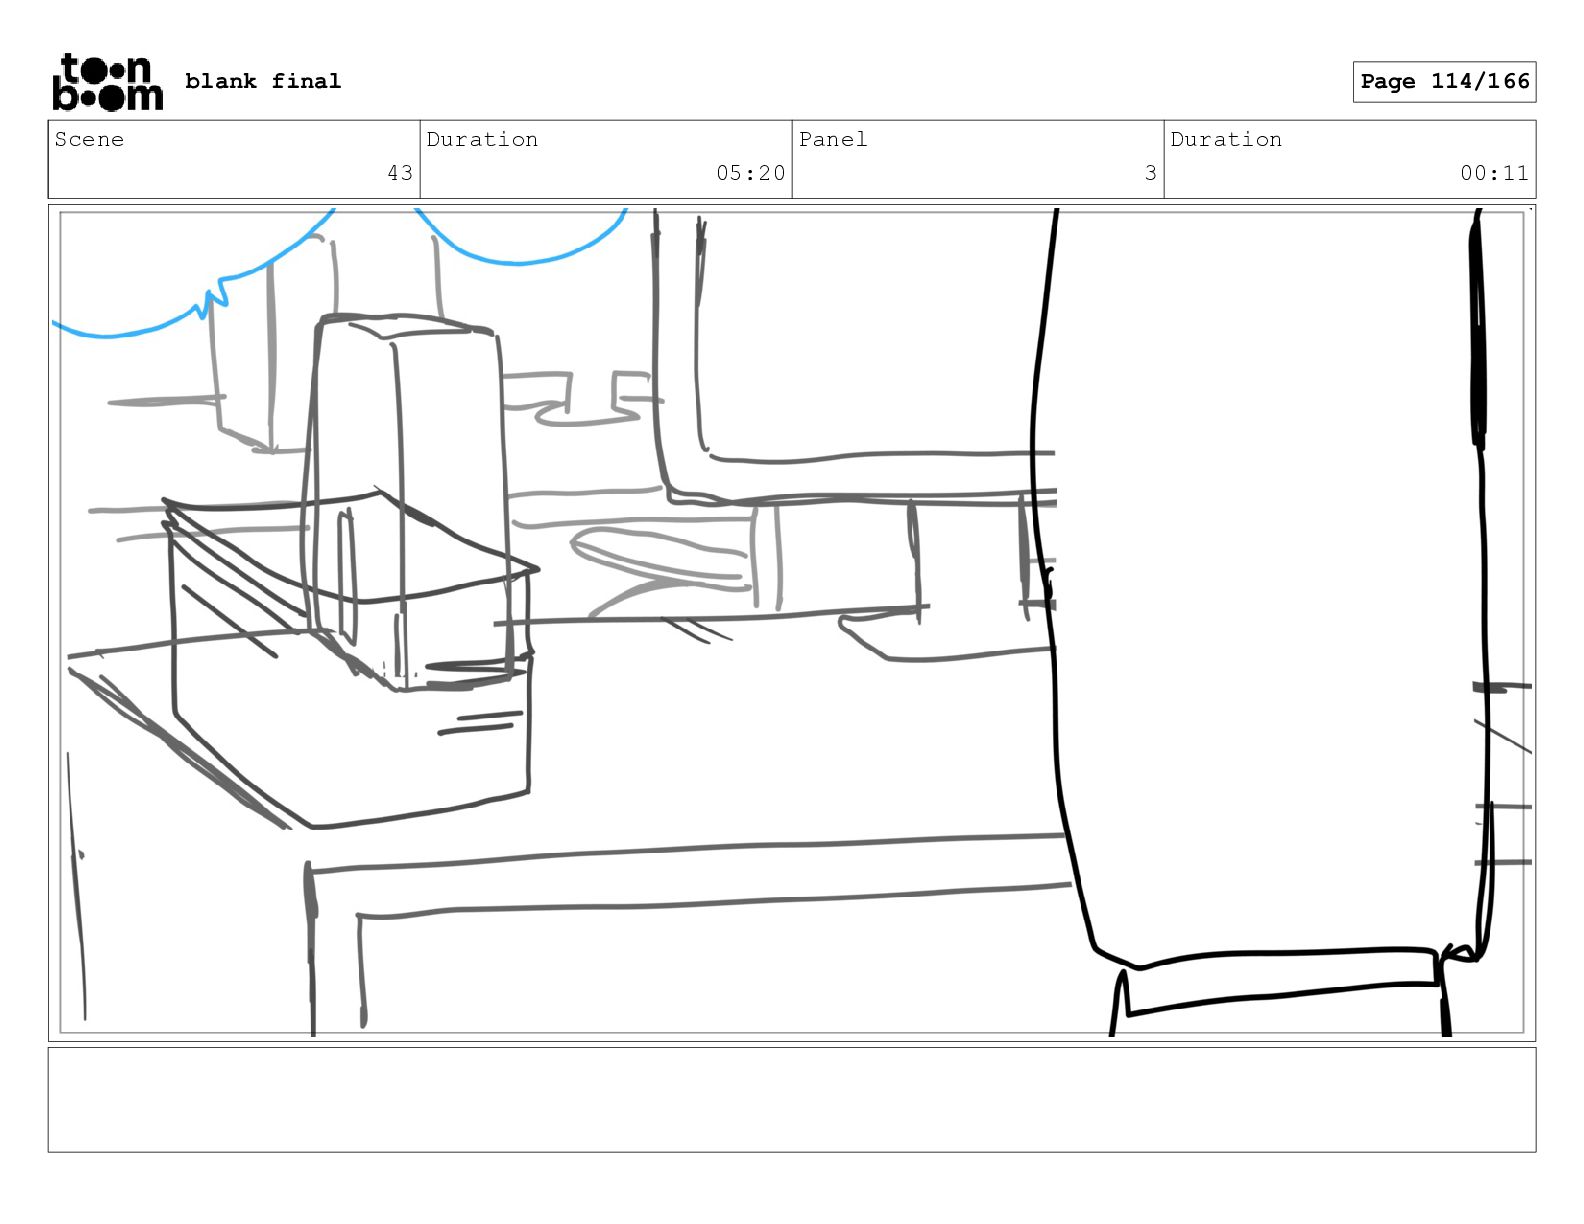Click the panel number 3
1584x1224 pixels.
tap(1150, 173)
